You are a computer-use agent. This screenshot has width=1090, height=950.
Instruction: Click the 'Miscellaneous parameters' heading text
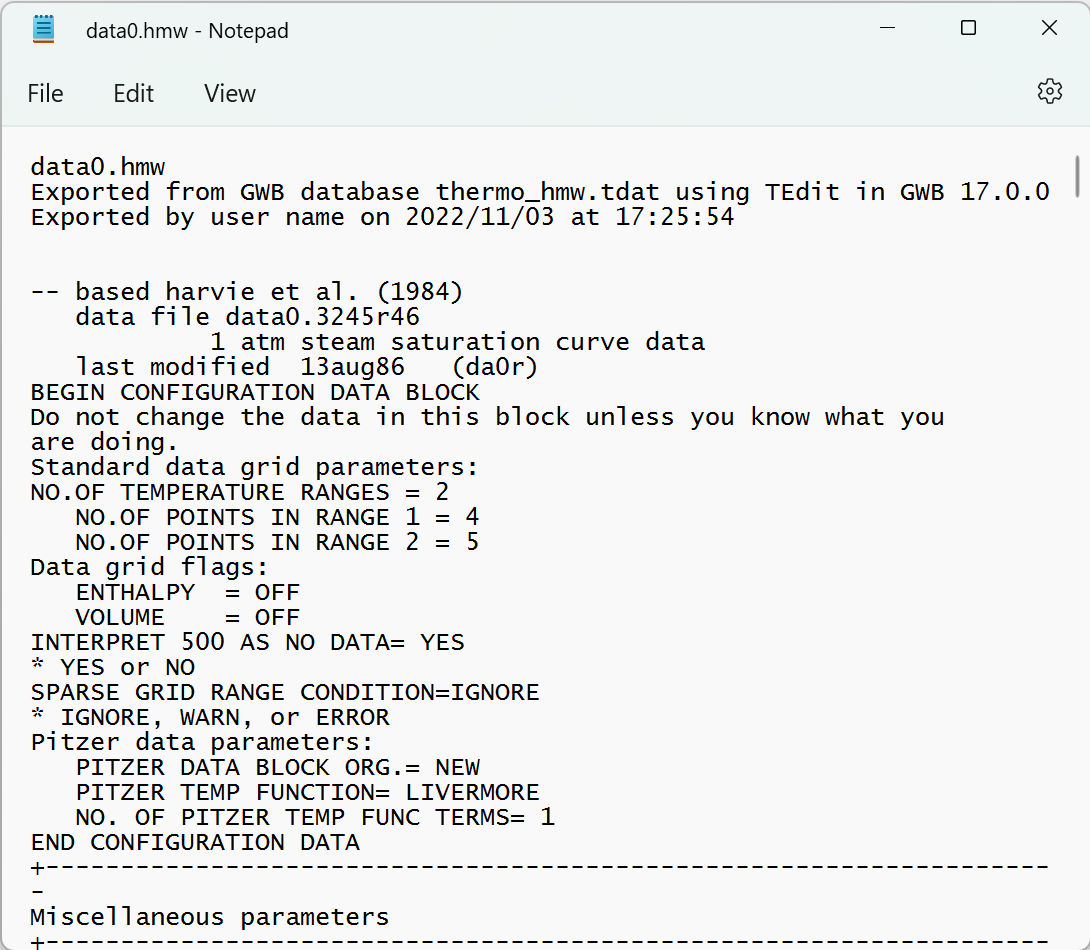210,917
